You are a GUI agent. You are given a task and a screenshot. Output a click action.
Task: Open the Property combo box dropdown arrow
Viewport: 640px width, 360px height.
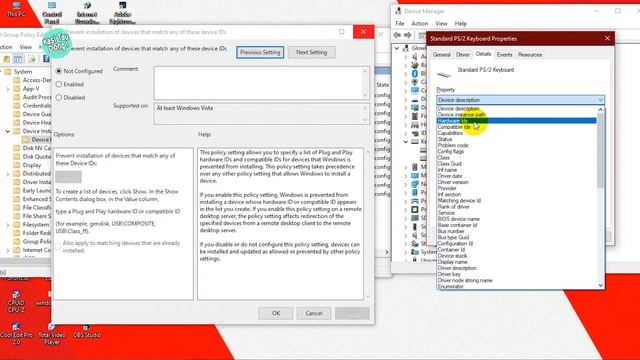point(600,100)
